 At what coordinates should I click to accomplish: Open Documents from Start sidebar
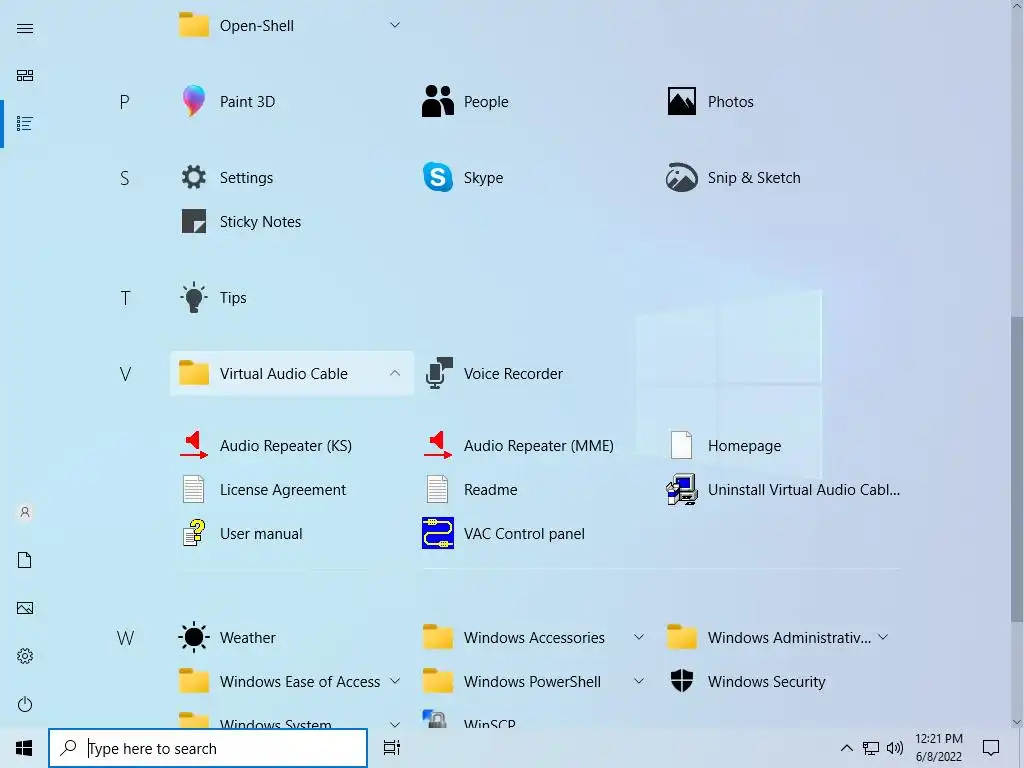[25, 560]
